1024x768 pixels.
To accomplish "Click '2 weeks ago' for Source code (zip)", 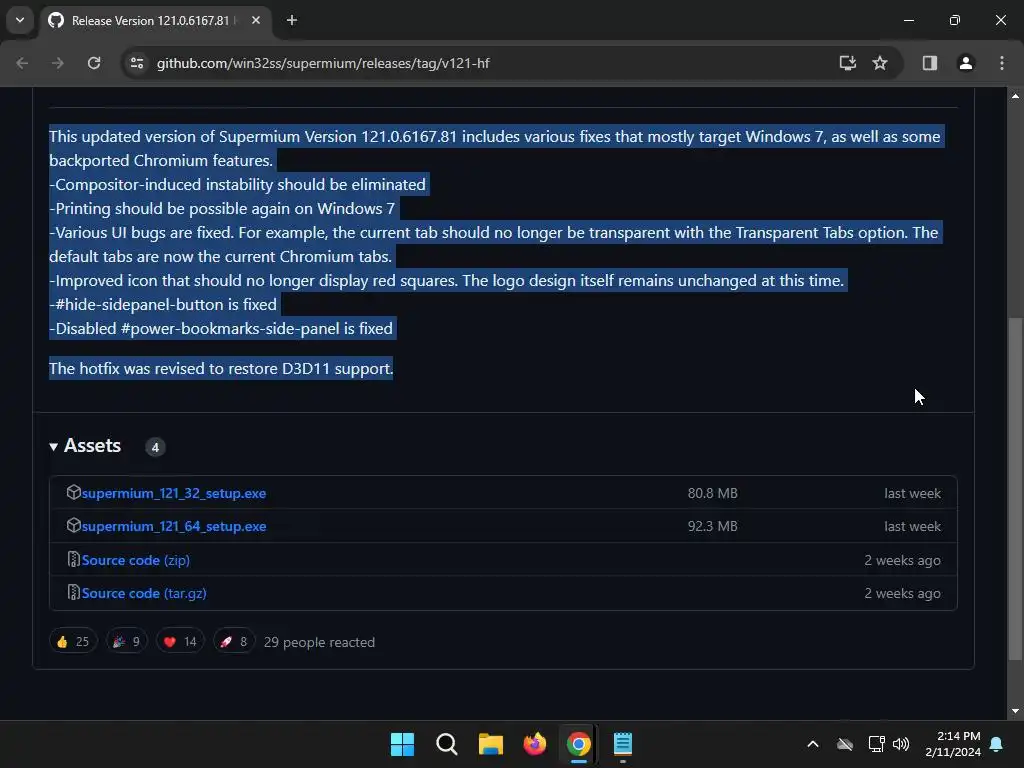I will click(903, 560).
